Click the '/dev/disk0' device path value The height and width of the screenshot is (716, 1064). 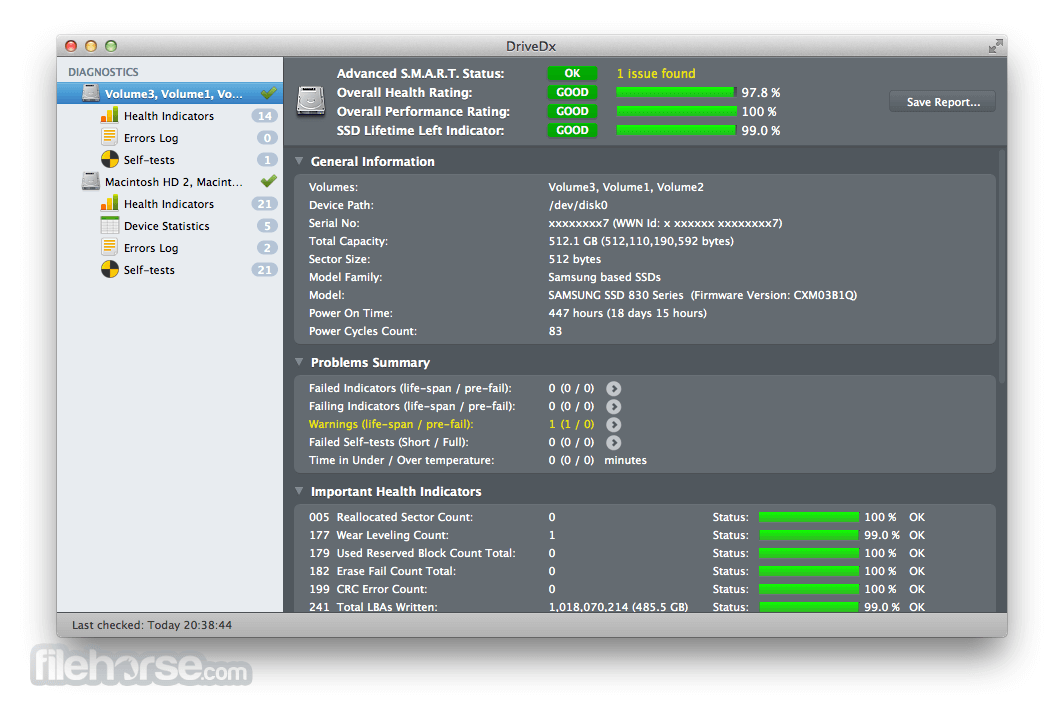tap(577, 205)
